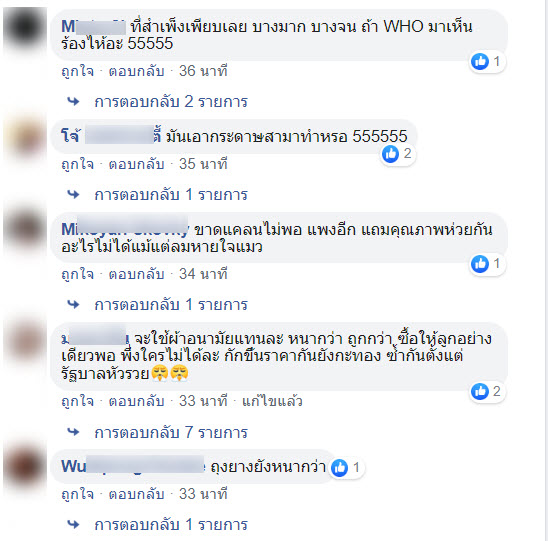Image resolution: width=548 pixels, height=541 pixels.
Task: Like the comment posted 35 นาที ago
Action: [x=78, y=164]
